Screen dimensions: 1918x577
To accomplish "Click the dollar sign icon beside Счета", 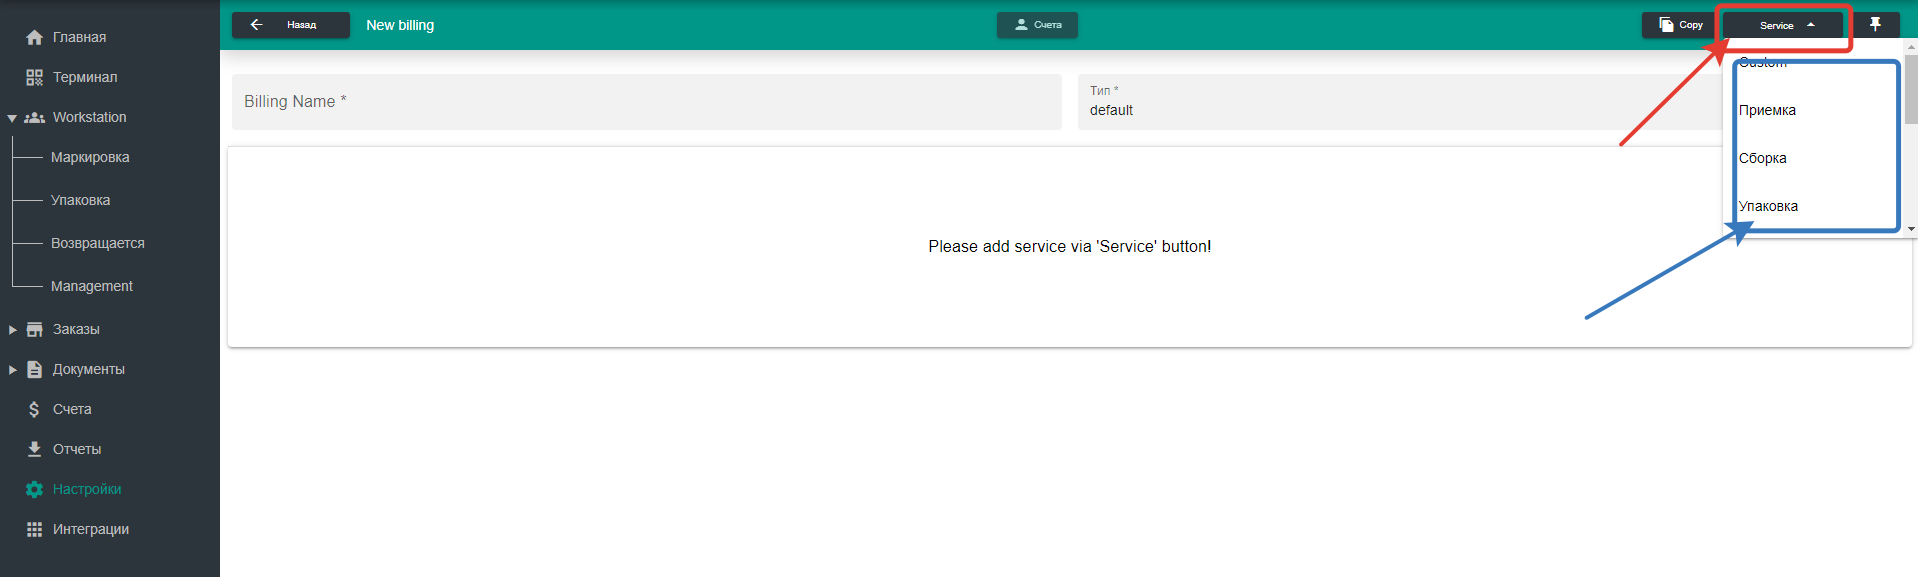I will tap(34, 409).
